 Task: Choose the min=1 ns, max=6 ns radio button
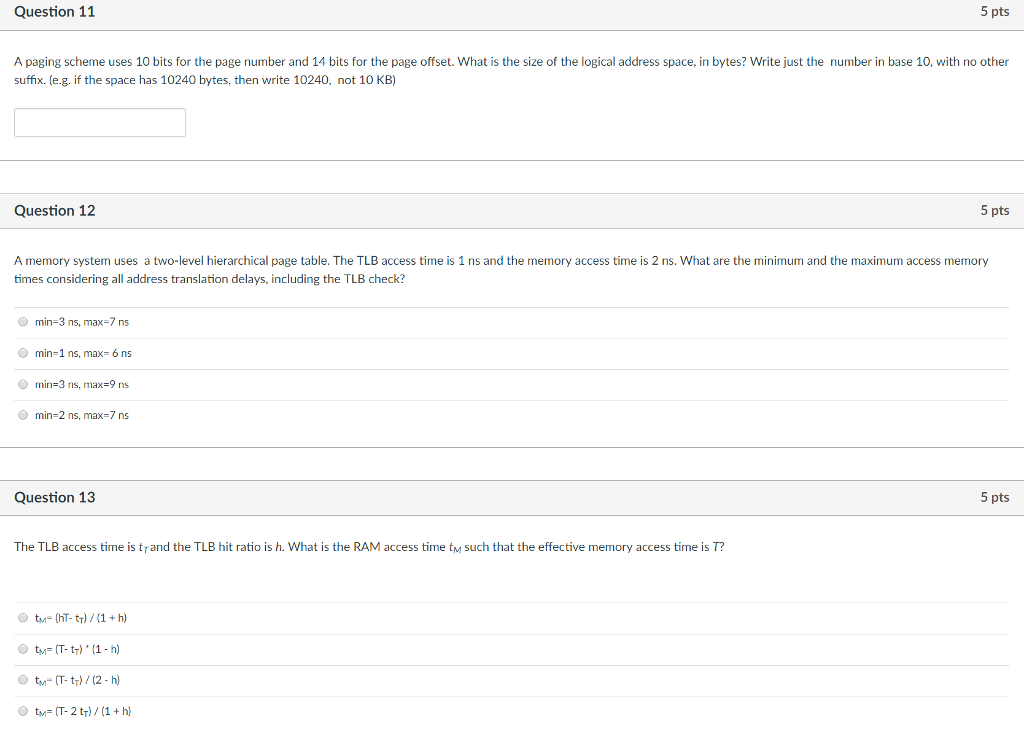pyautogui.click(x=23, y=353)
